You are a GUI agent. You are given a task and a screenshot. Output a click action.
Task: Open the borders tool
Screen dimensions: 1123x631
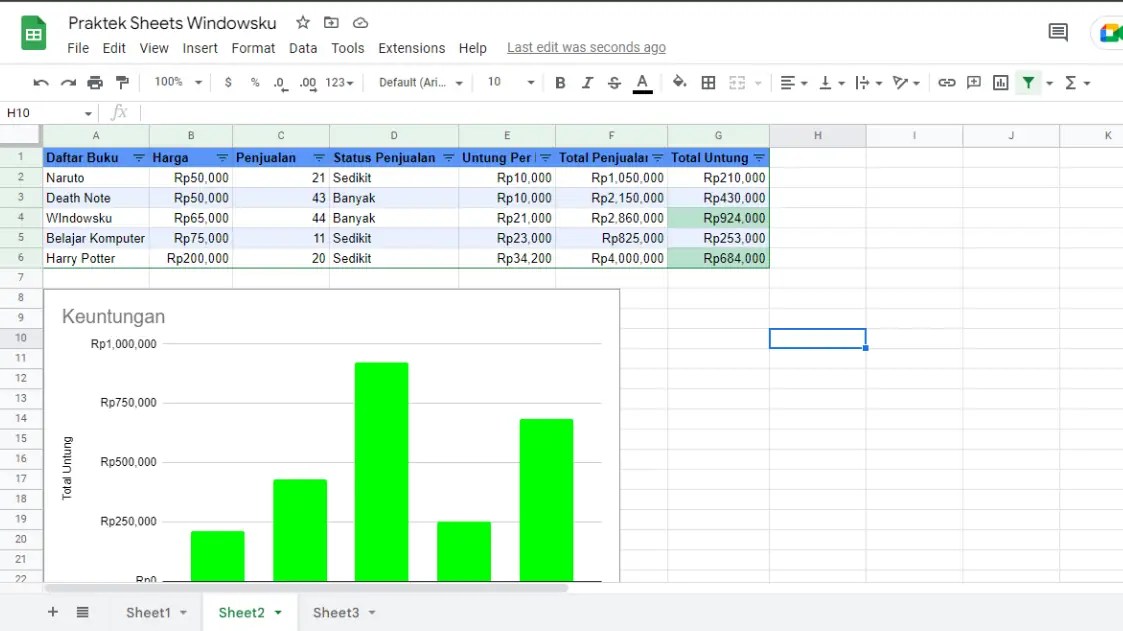(708, 83)
